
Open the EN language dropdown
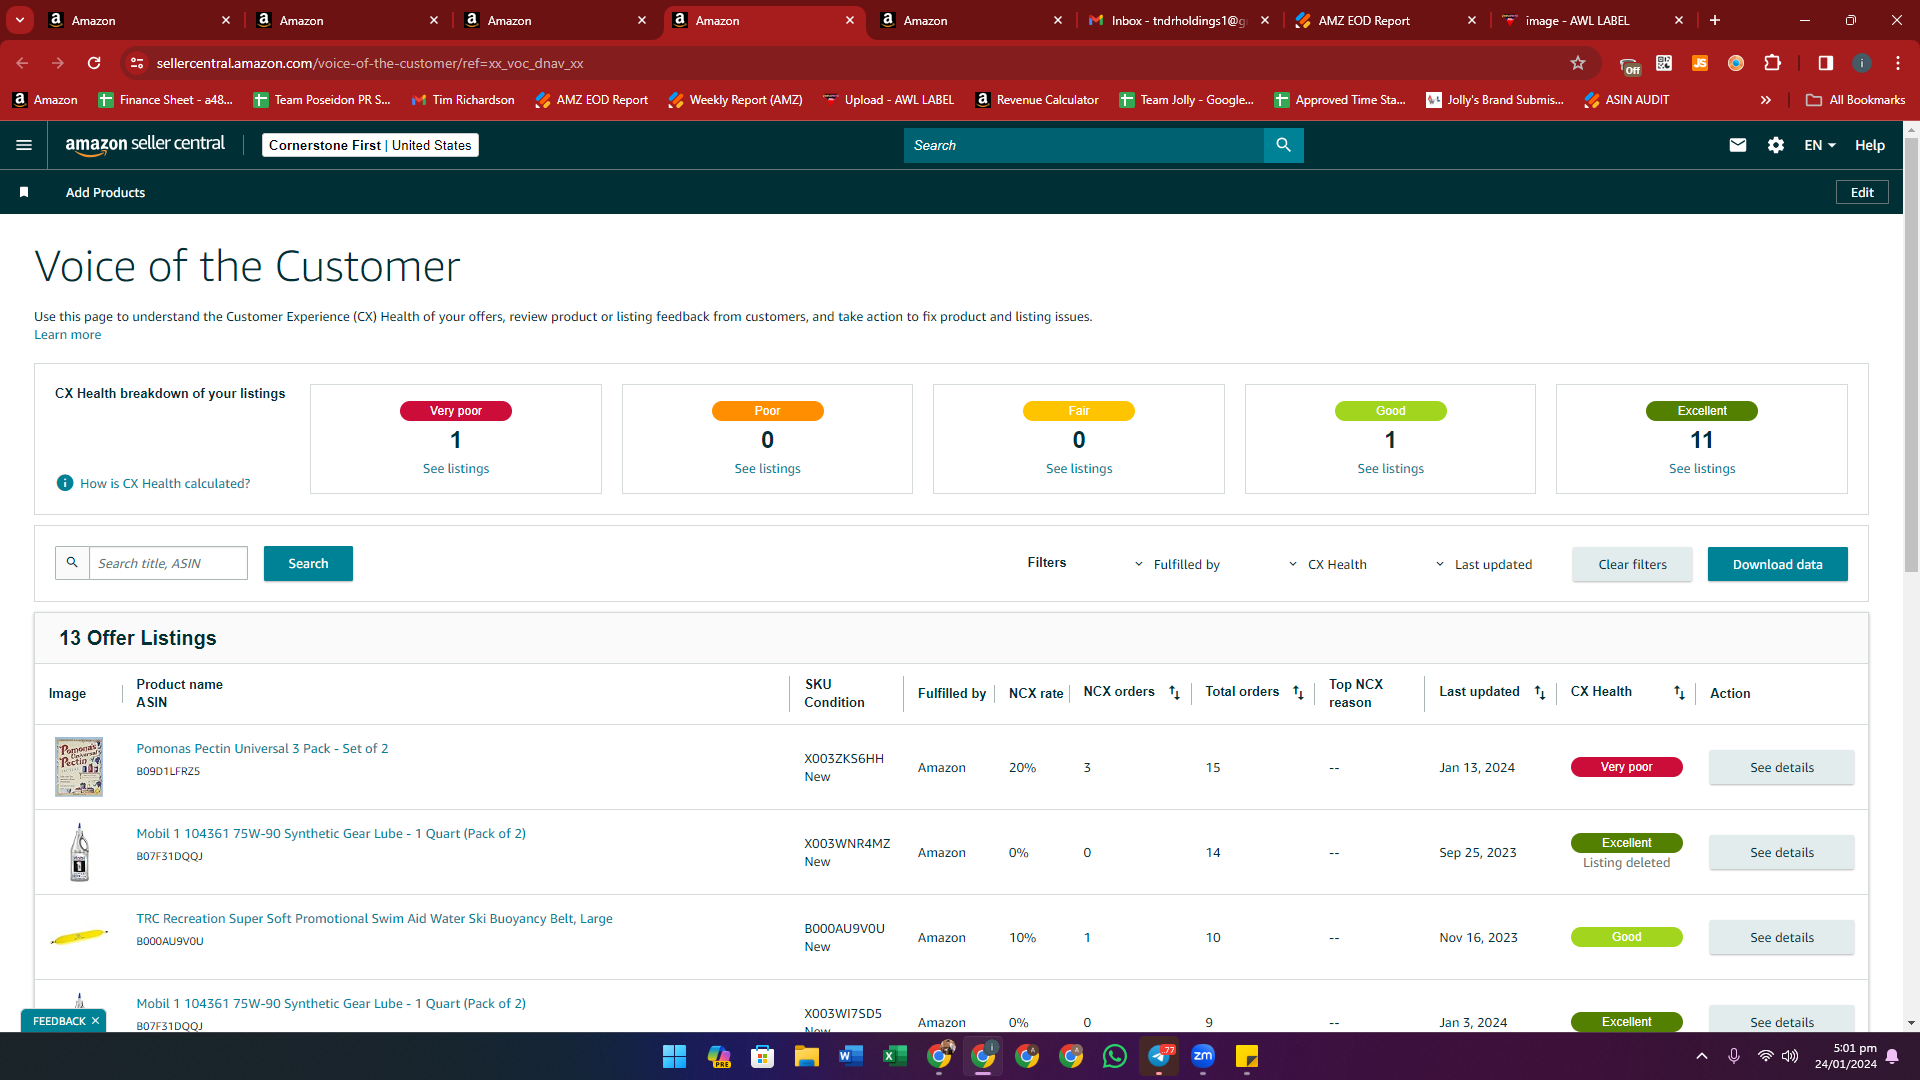[1820, 145]
